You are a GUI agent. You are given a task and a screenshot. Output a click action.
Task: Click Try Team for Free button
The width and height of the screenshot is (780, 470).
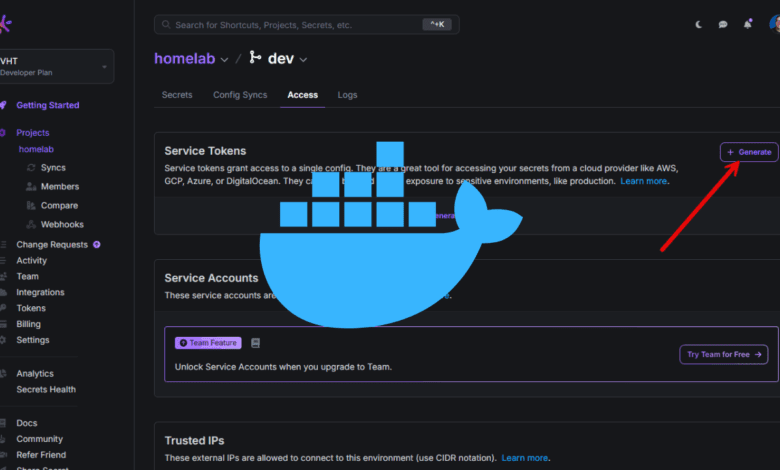[724, 355]
